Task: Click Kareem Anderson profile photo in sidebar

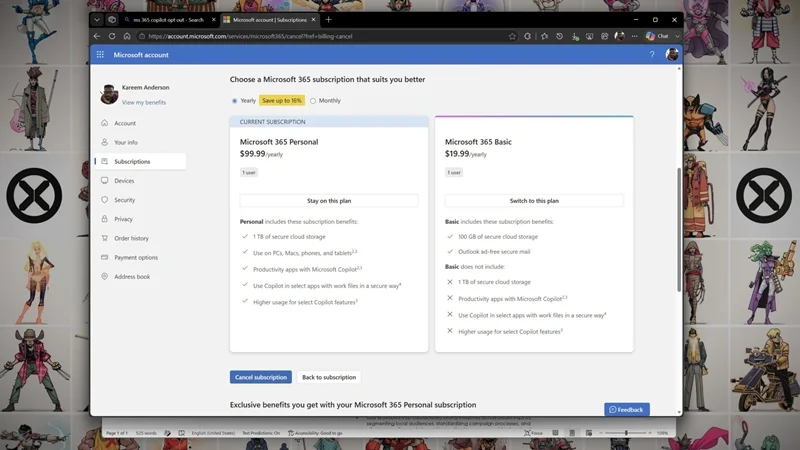Action: point(109,94)
